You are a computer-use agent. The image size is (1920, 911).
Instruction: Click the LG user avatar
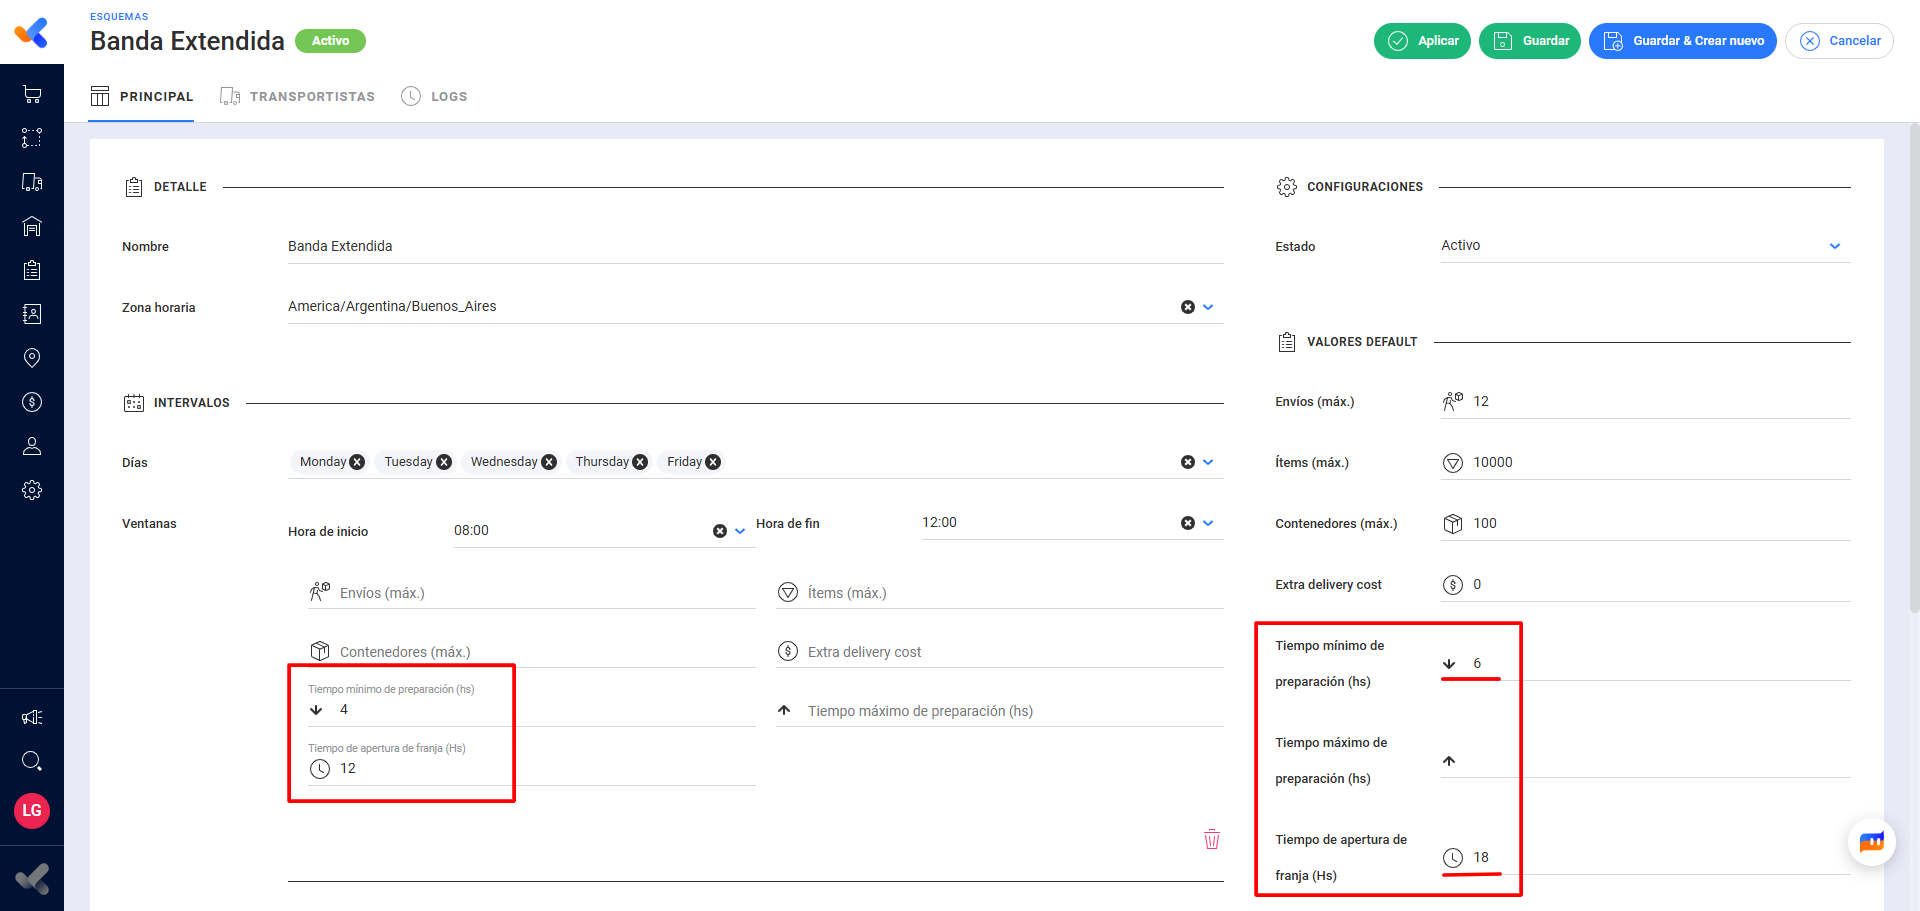(32, 810)
